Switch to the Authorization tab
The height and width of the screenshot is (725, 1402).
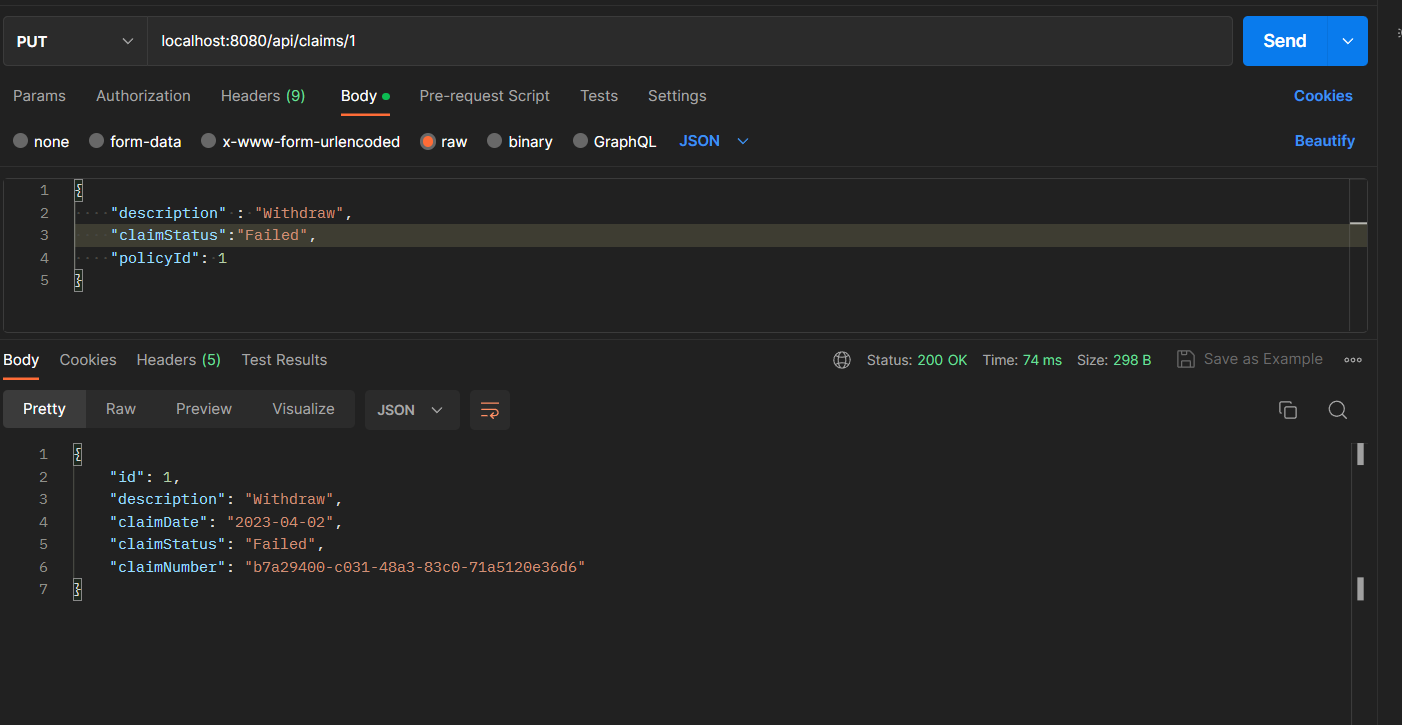(x=143, y=96)
